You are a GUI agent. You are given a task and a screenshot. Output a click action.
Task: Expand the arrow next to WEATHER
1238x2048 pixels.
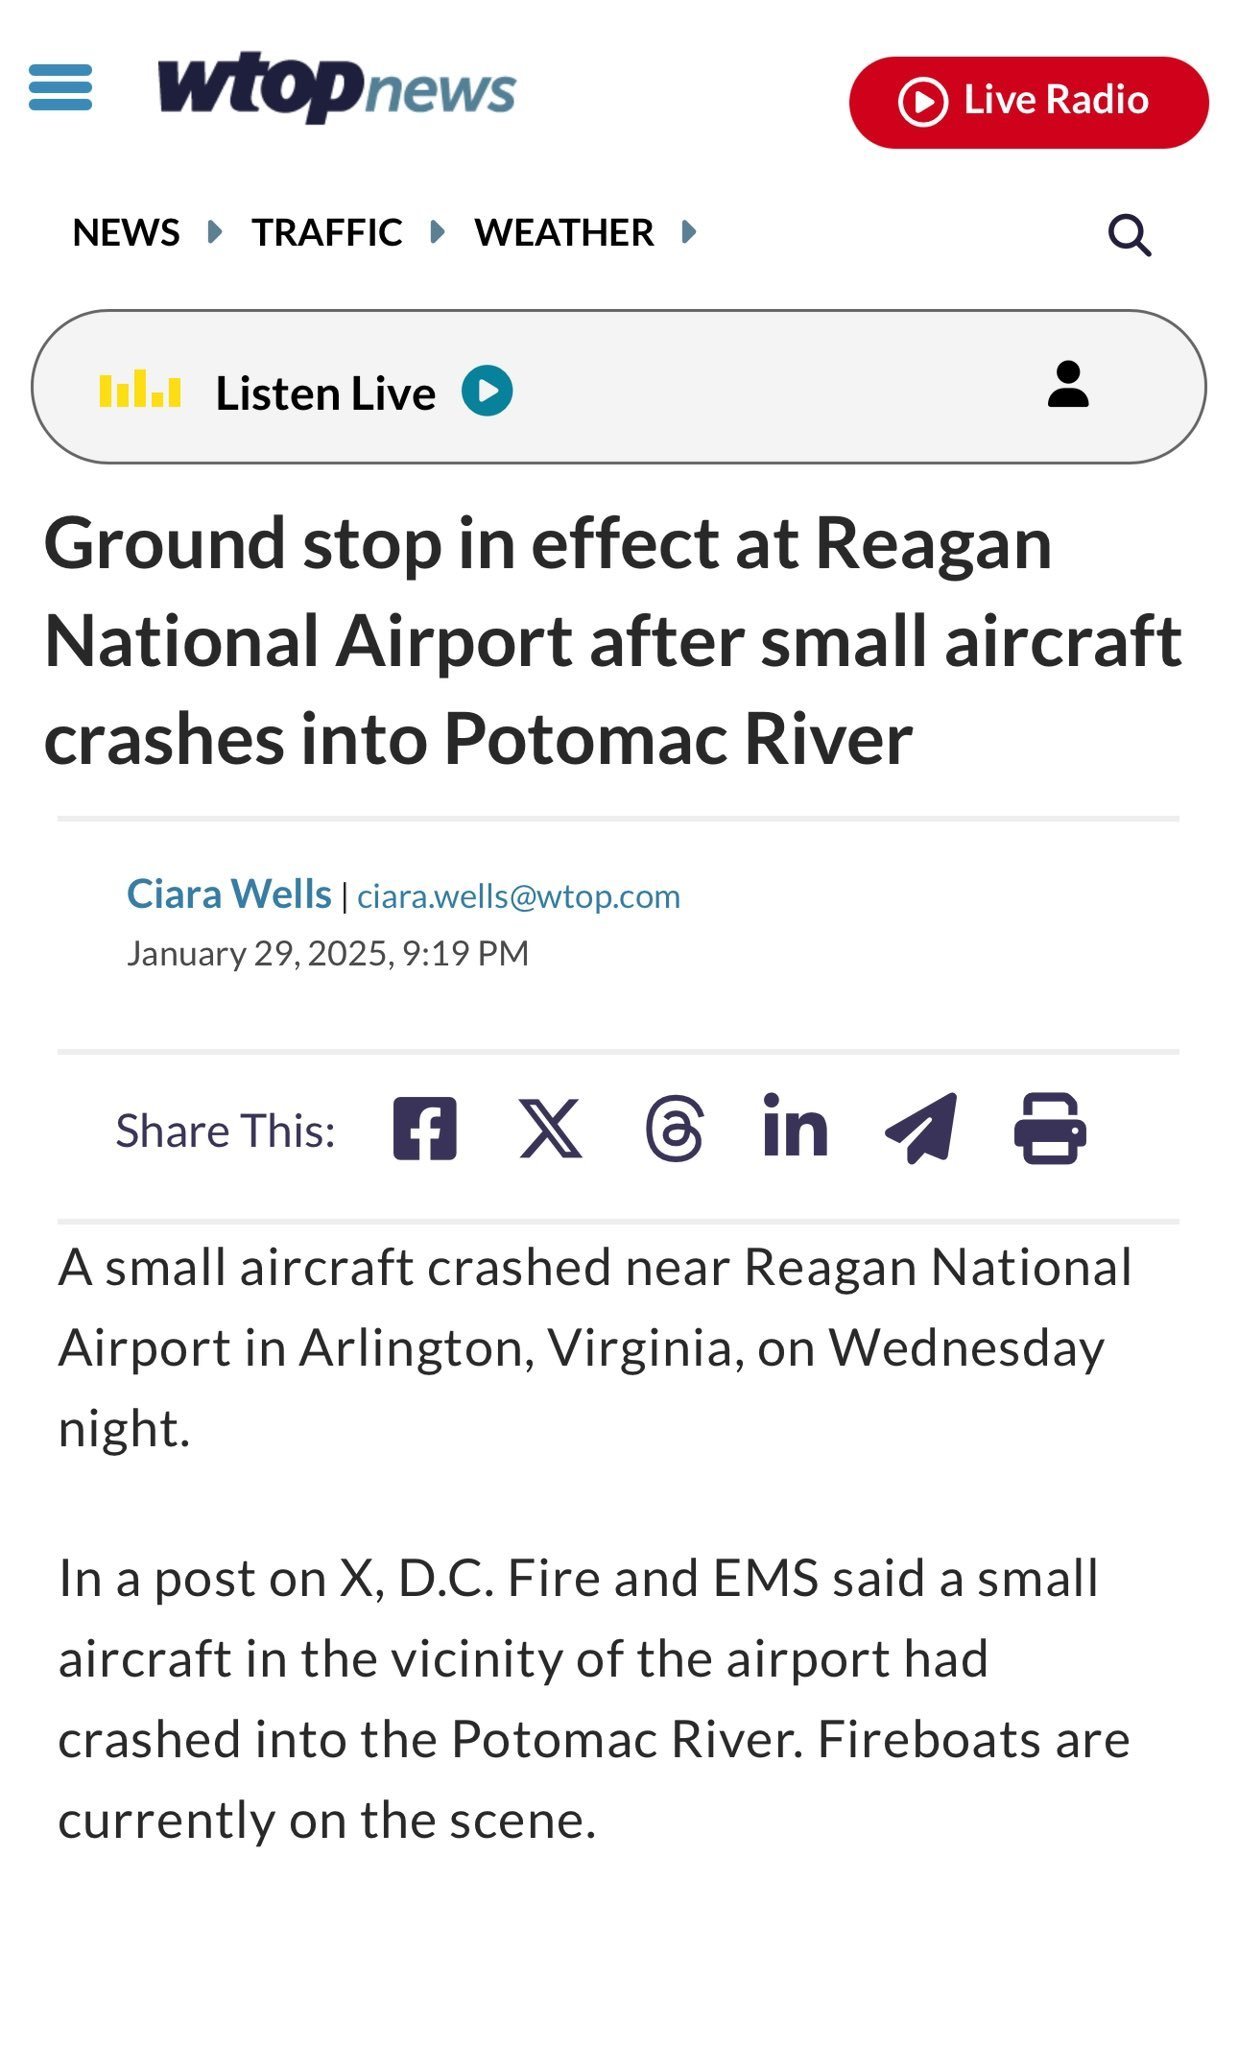[x=688, y=233]
